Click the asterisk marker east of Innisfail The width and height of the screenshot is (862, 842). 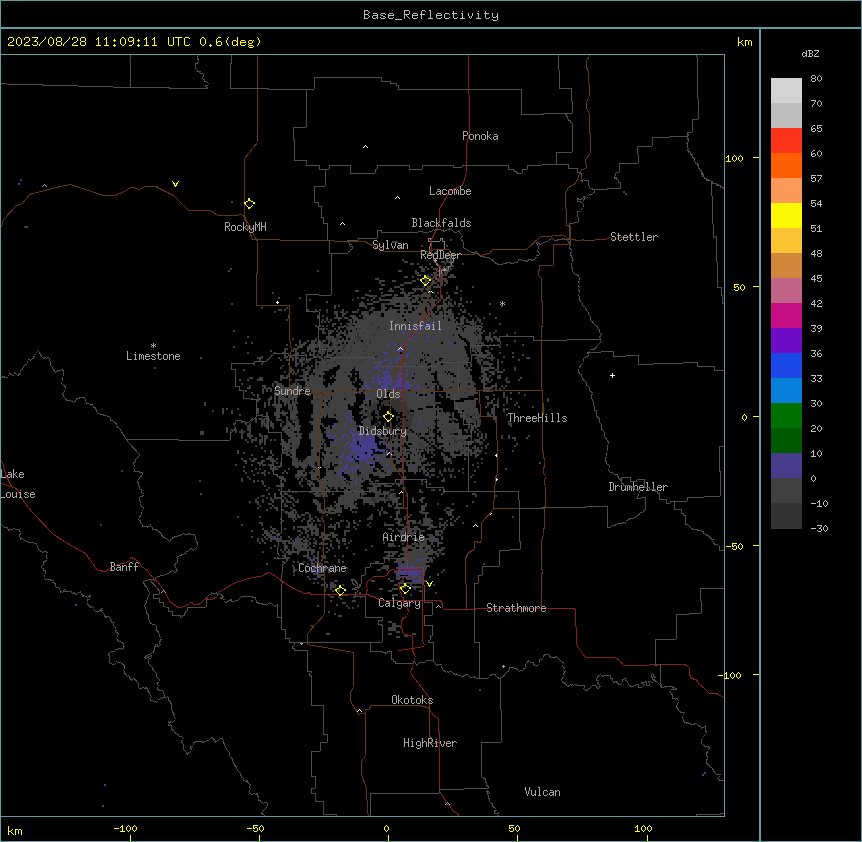(502, 303)
